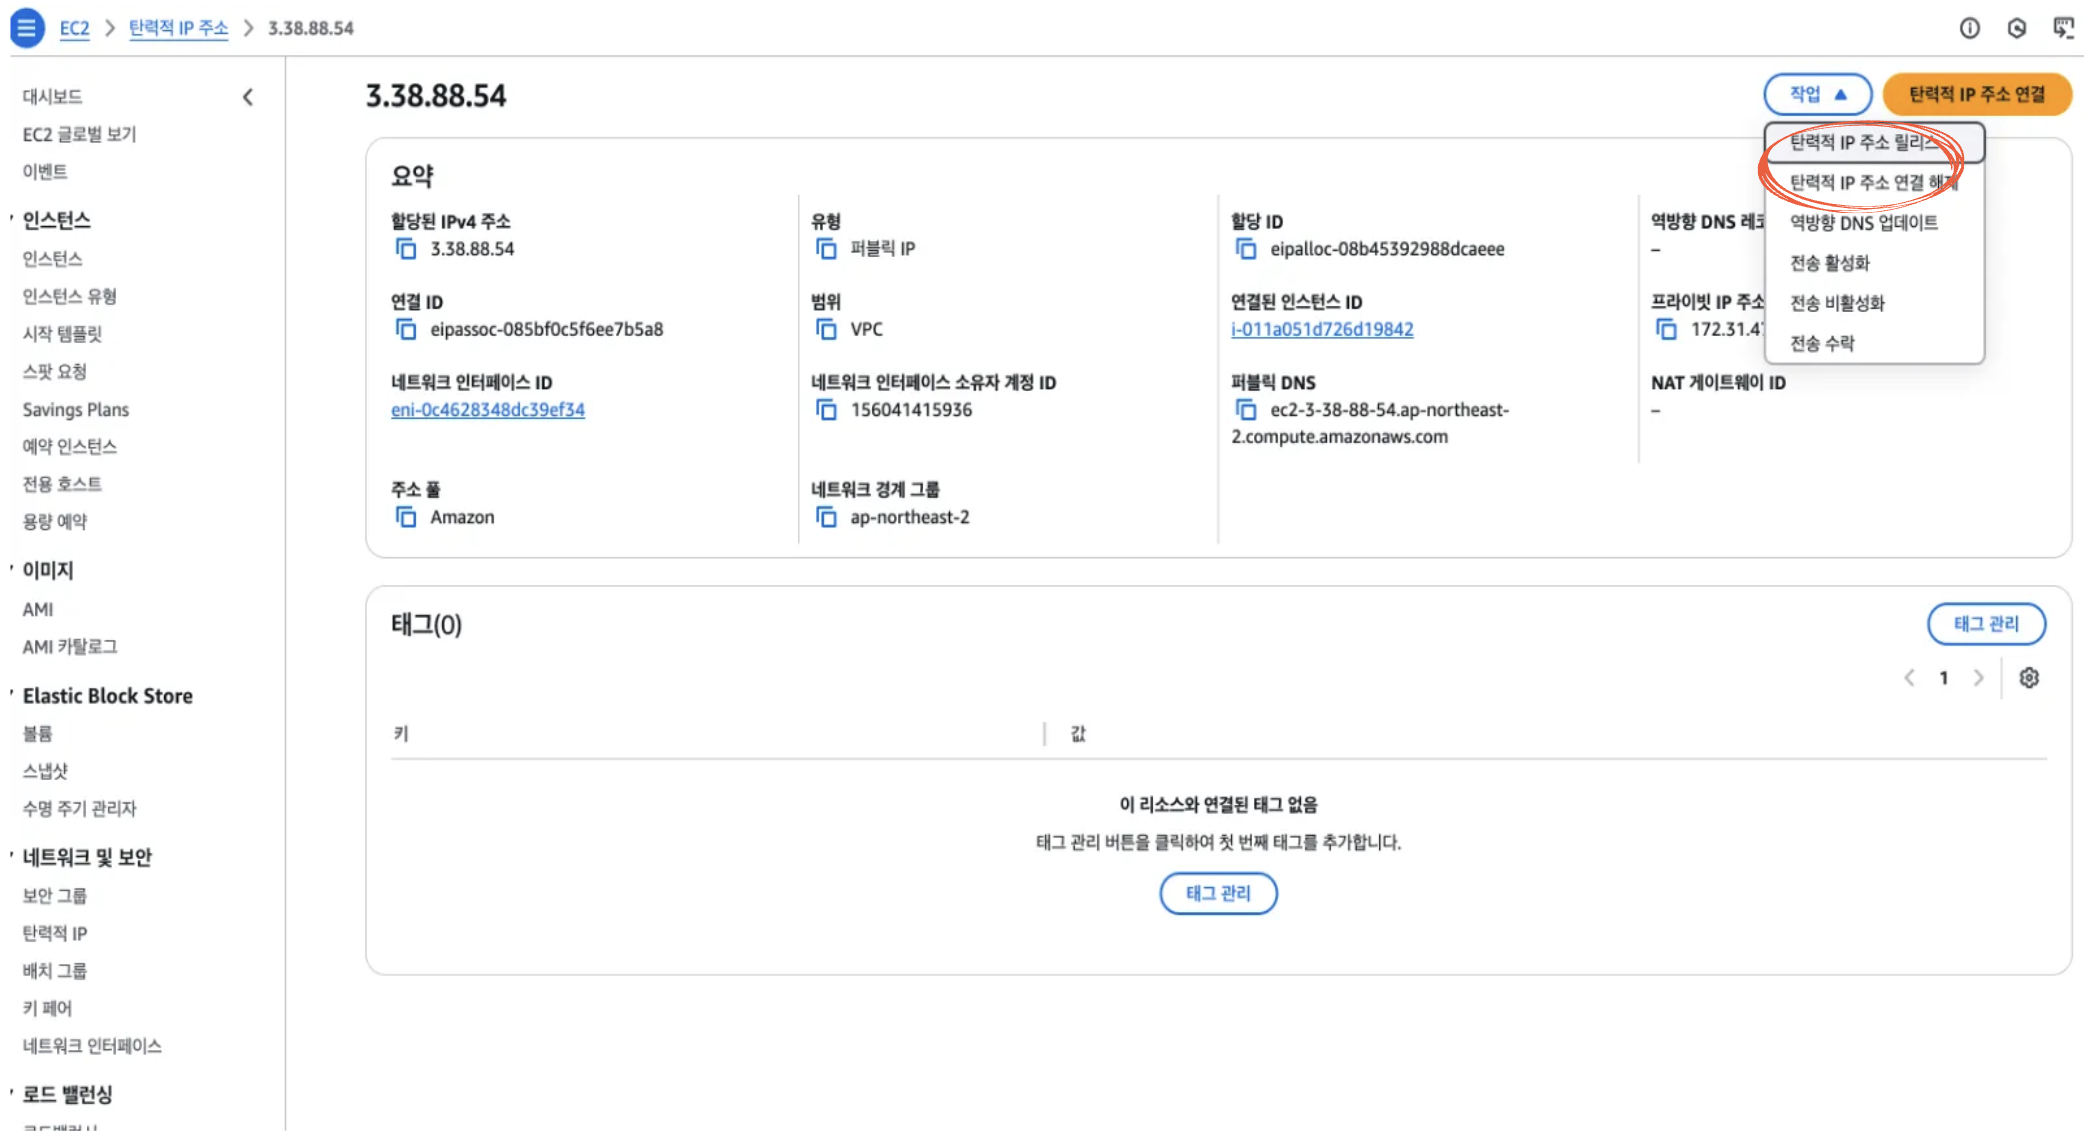Screen dimensions: 2084x1134
Task: Select 탄력적 IP 주소 릴리스 menu item
Action: click(1865, 142)
